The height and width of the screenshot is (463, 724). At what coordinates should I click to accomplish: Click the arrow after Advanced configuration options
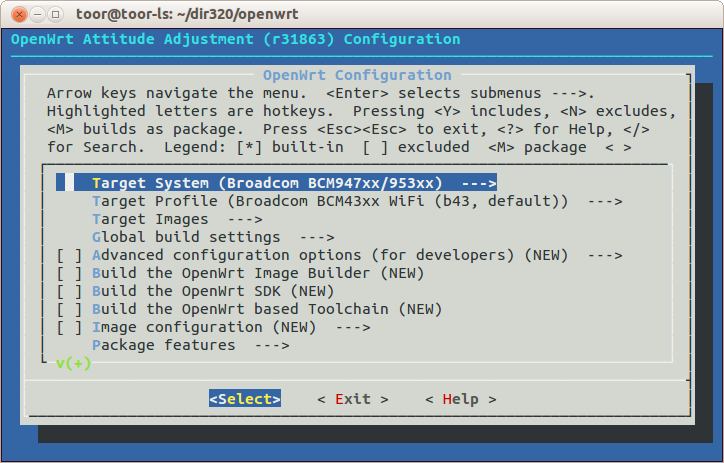(x=605, y=255)
